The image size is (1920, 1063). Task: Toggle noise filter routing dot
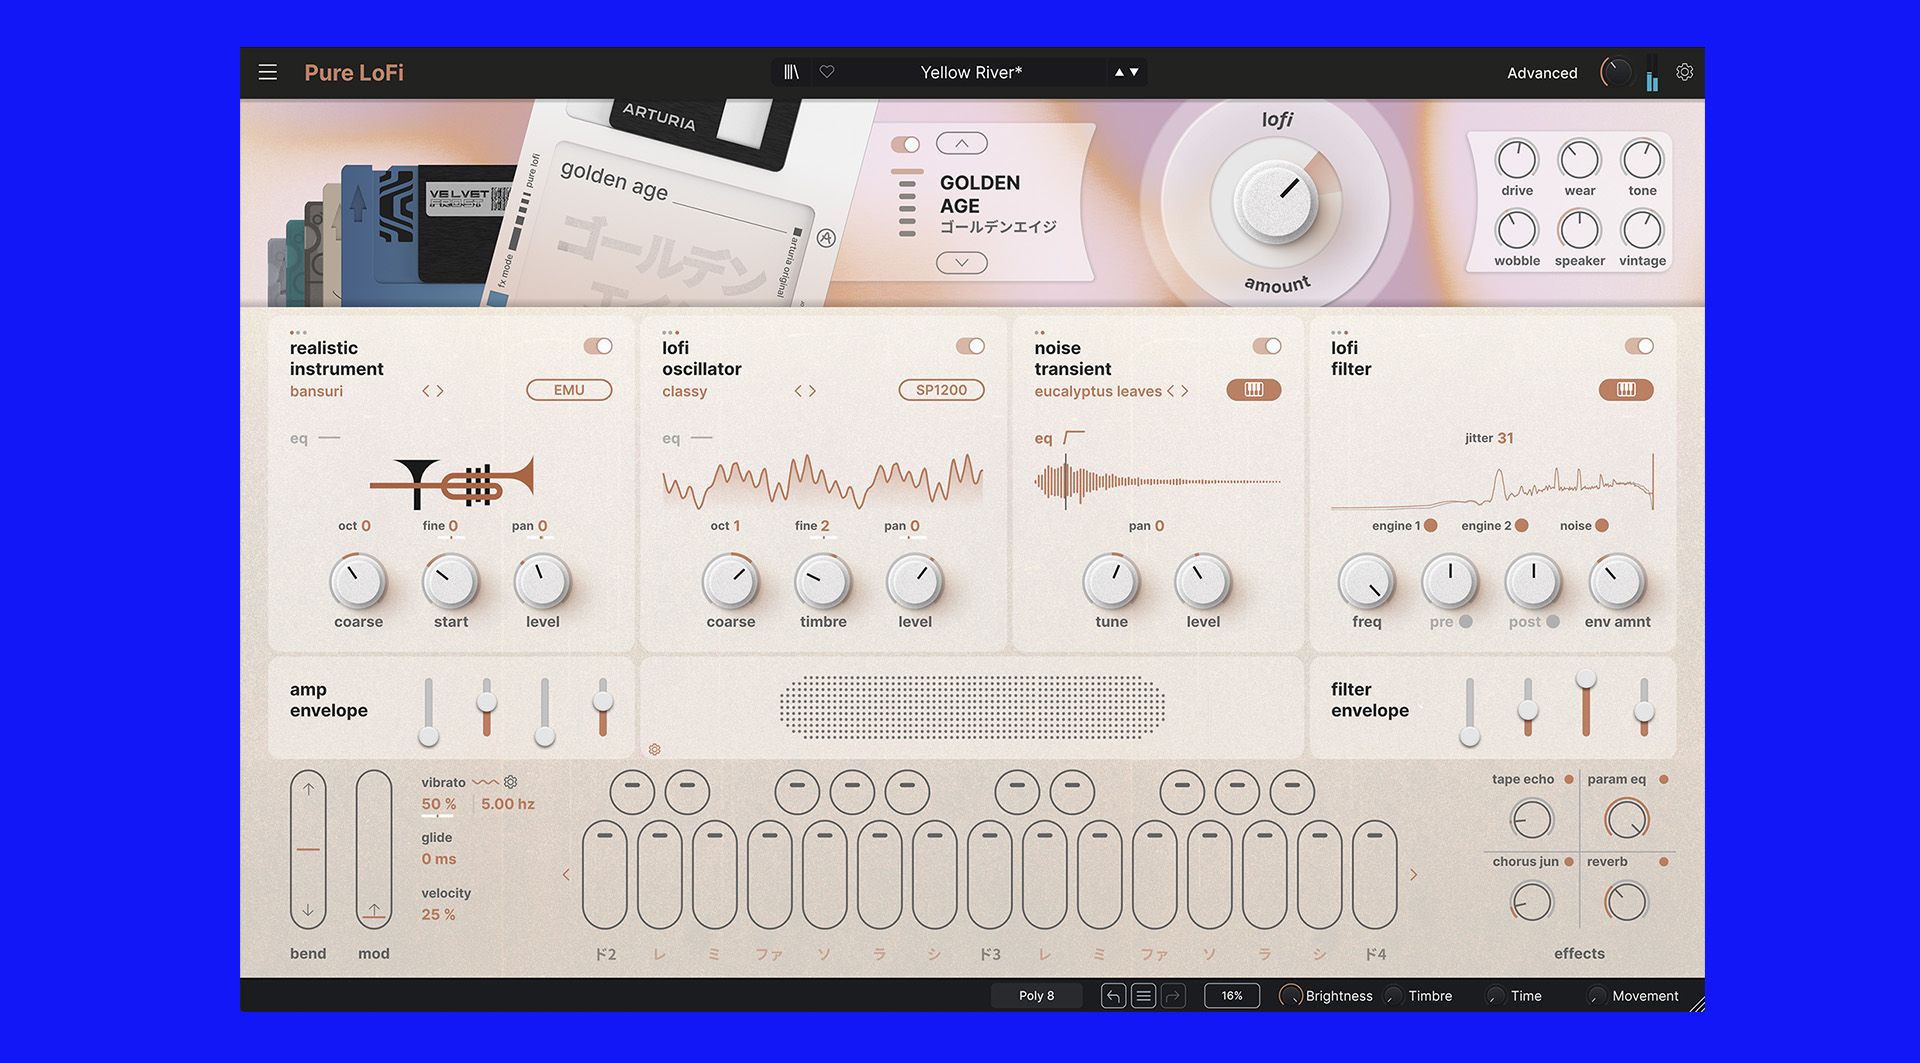click(1602, 525)
